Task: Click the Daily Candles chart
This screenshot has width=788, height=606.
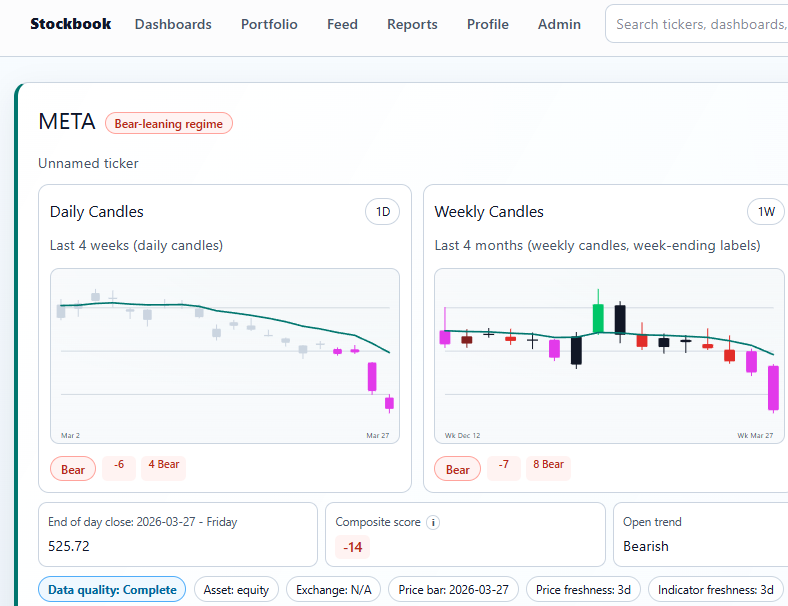Action: coord(225,356)
